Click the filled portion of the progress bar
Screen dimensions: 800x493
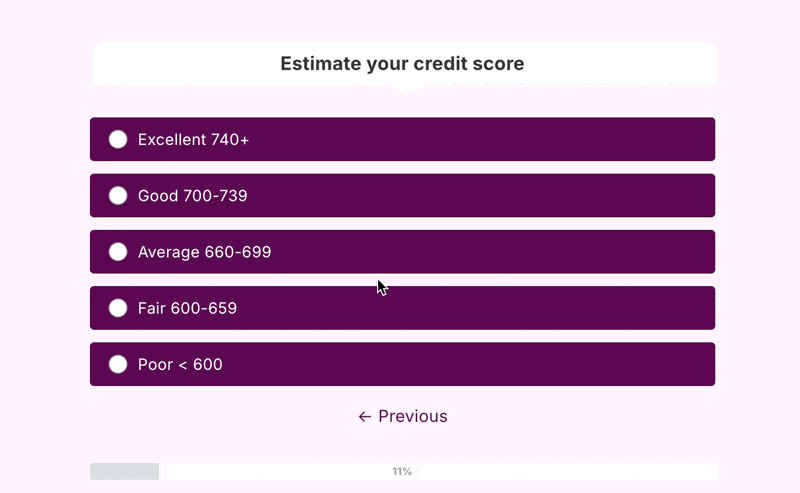124,471
